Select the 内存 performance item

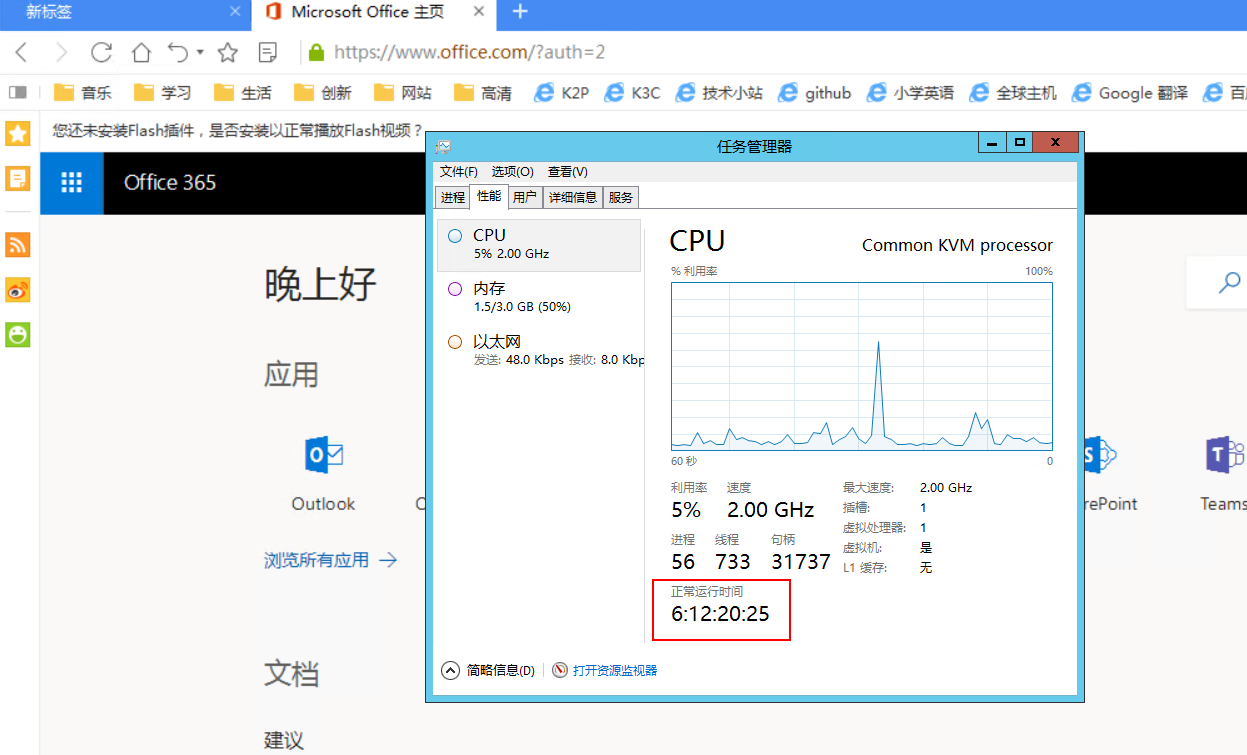[539, 297]
